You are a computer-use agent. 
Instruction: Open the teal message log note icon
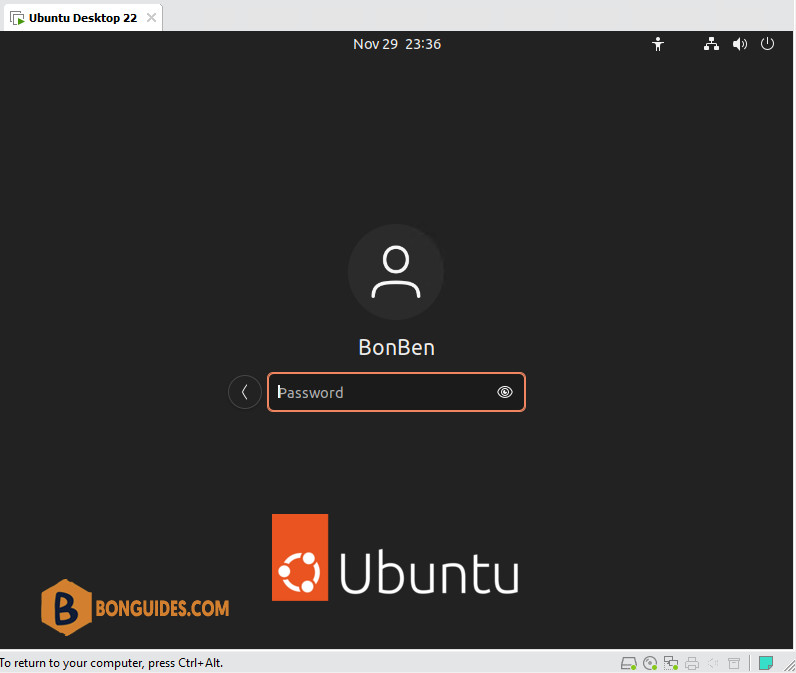(766, 663)
